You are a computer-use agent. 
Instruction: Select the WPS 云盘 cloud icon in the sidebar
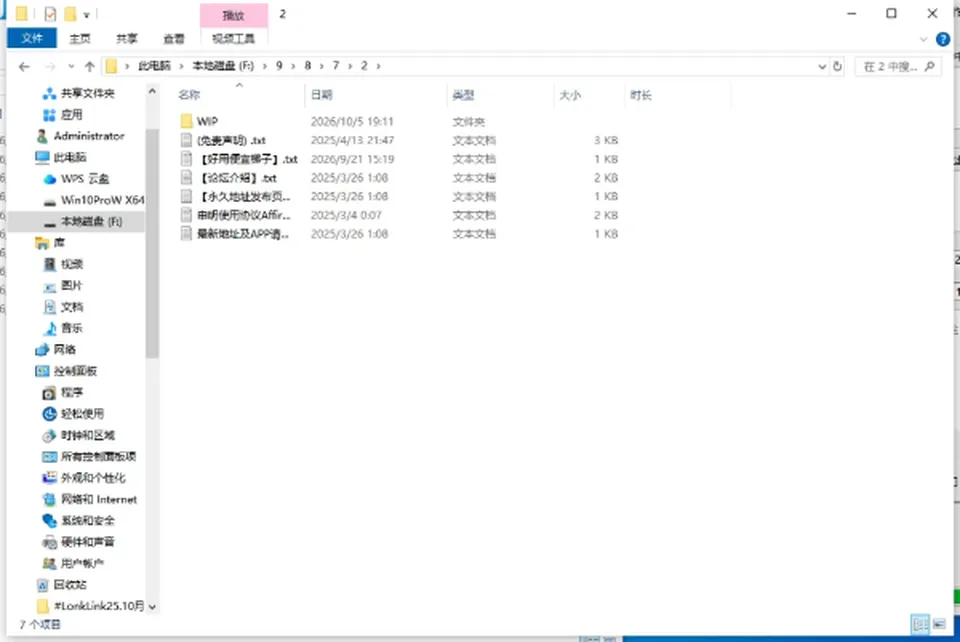(50, 179)
